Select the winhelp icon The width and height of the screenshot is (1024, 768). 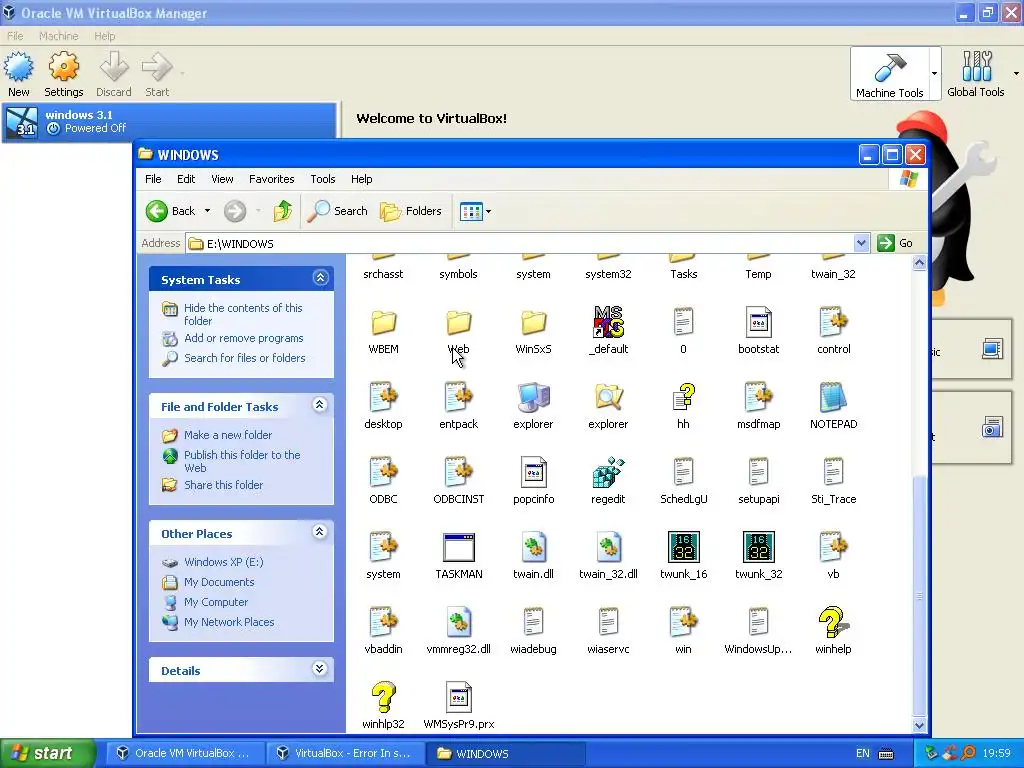833,622
